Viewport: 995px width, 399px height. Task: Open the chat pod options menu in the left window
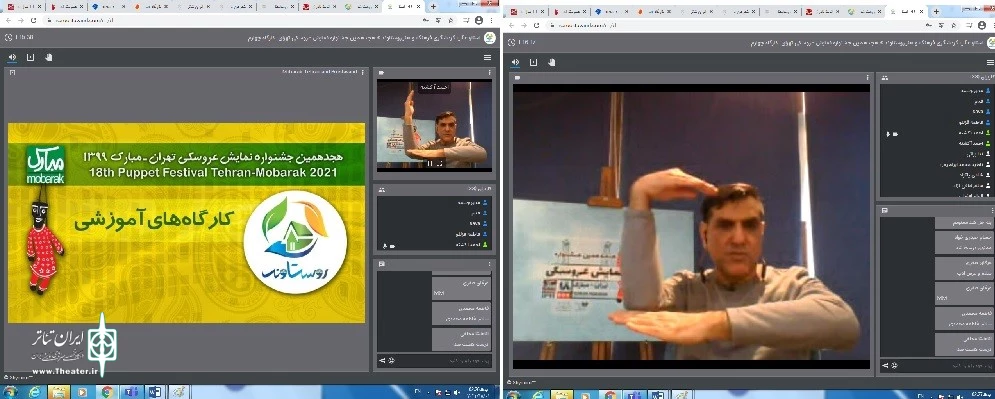[x=489, y=263]
